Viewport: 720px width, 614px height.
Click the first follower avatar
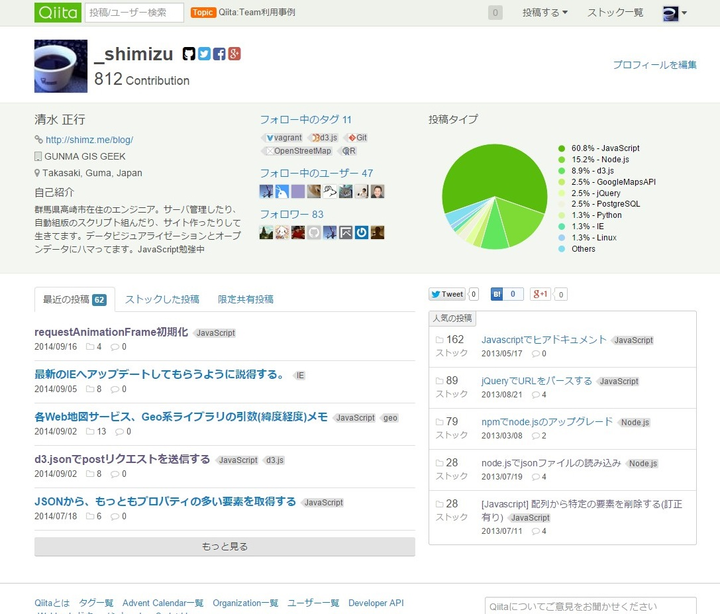click(x=266, y=232)
